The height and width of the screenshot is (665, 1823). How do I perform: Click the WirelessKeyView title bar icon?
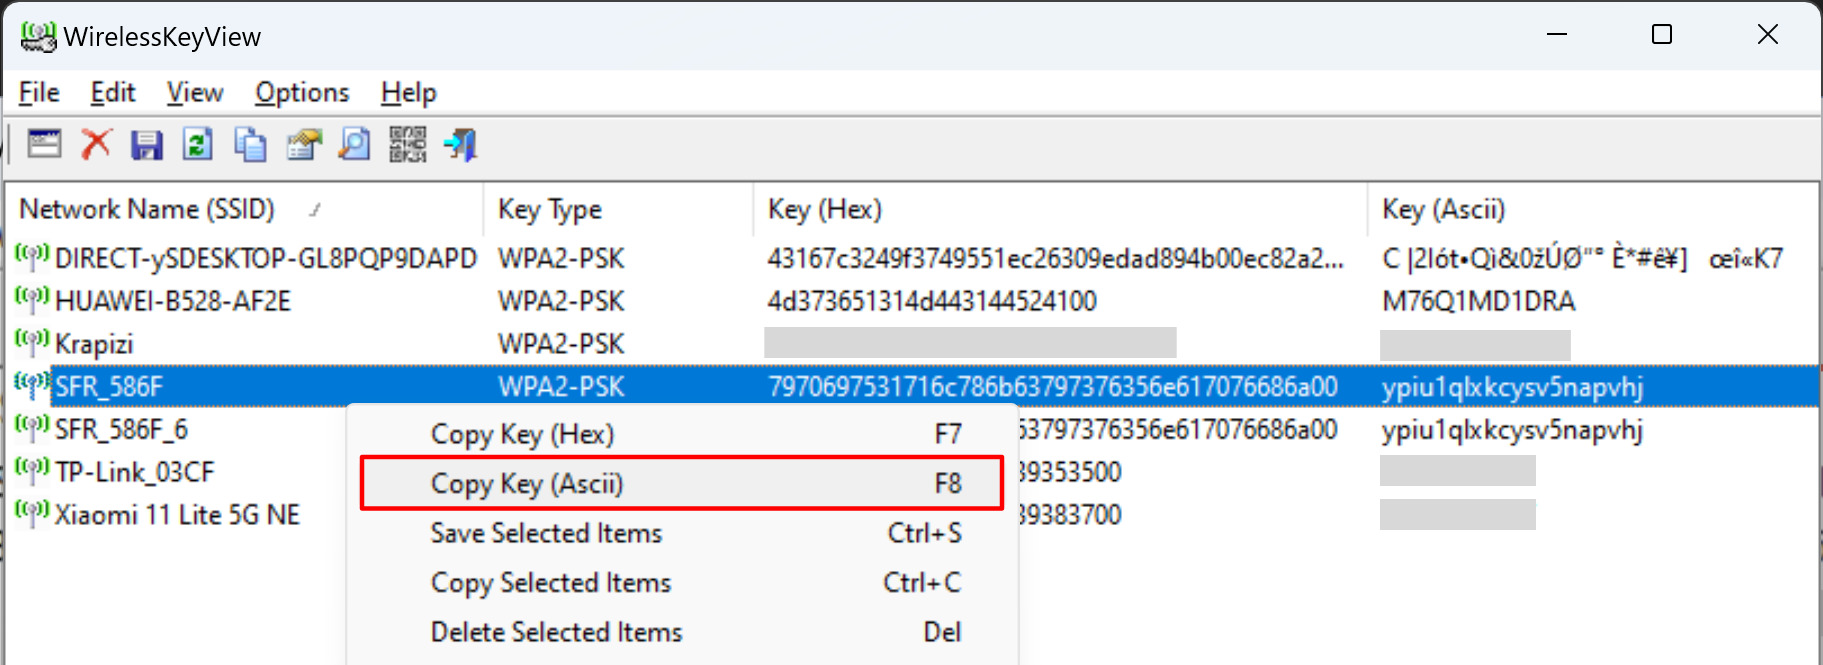point(38,37)
